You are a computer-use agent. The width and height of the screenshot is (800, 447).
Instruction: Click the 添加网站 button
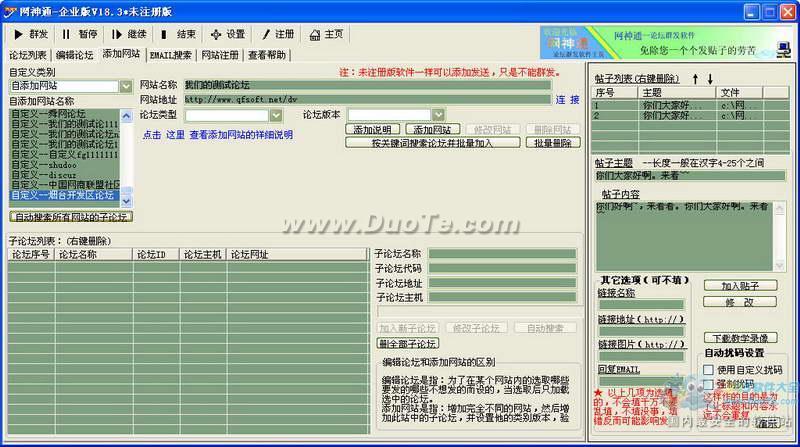click(x=432, y=130)
